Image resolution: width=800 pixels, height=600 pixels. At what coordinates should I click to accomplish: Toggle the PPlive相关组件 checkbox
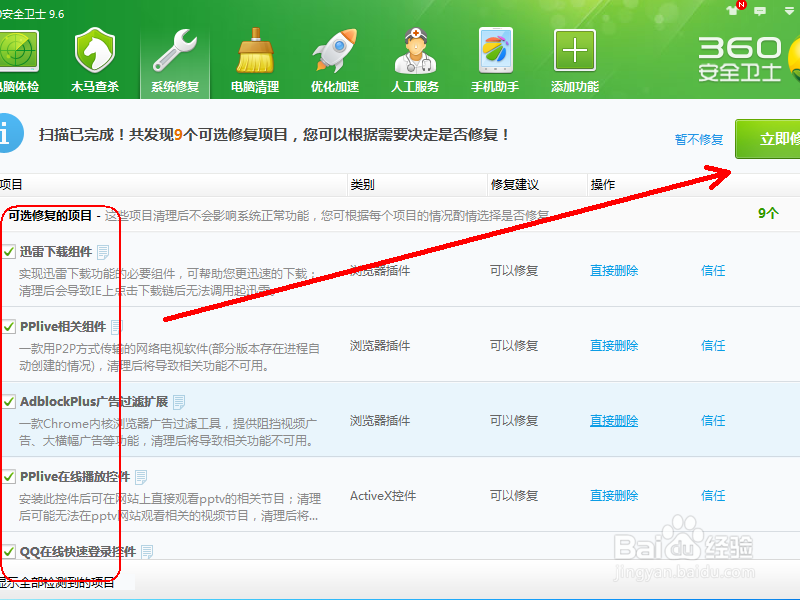(9, 324)
